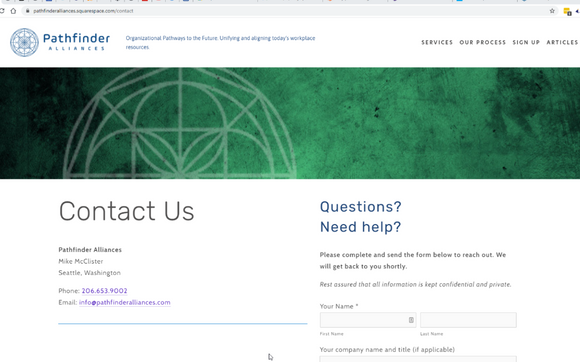Click the 'Please complete and send the form' paragraph
The image size is (580, 362).
413,261
